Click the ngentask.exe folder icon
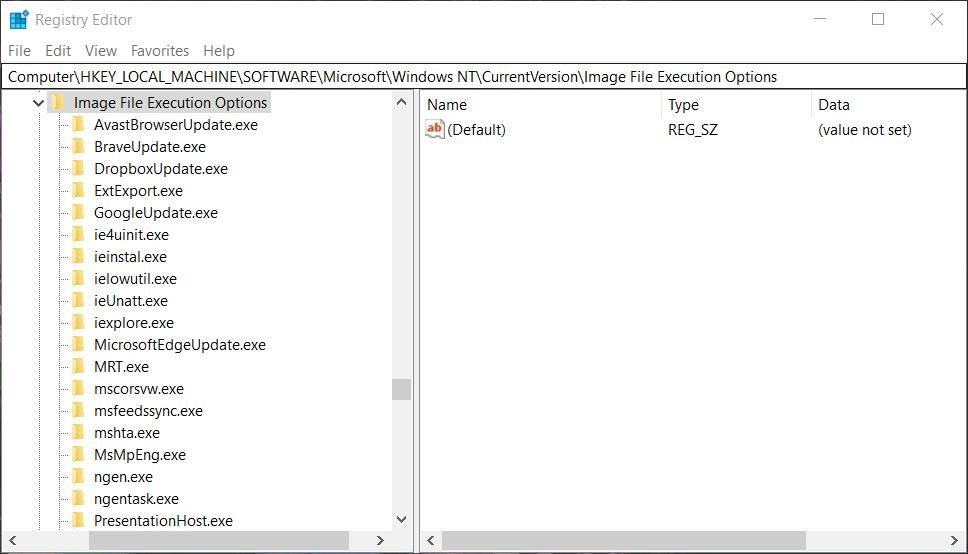 tap(78, 499)
